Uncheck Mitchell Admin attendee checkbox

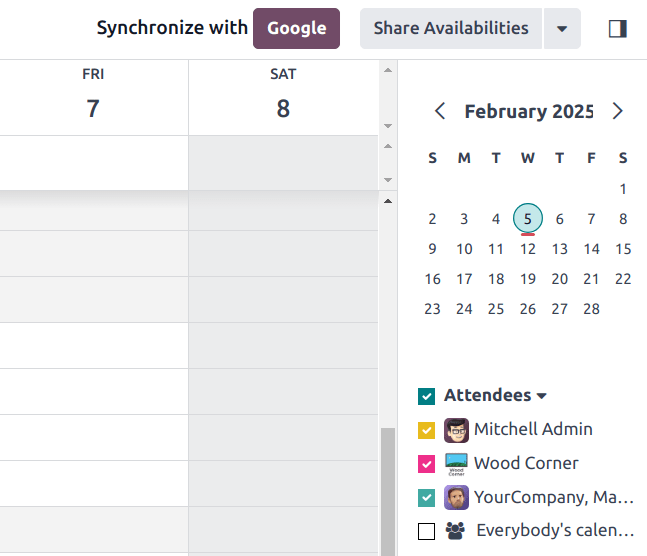tap(427, 430)
